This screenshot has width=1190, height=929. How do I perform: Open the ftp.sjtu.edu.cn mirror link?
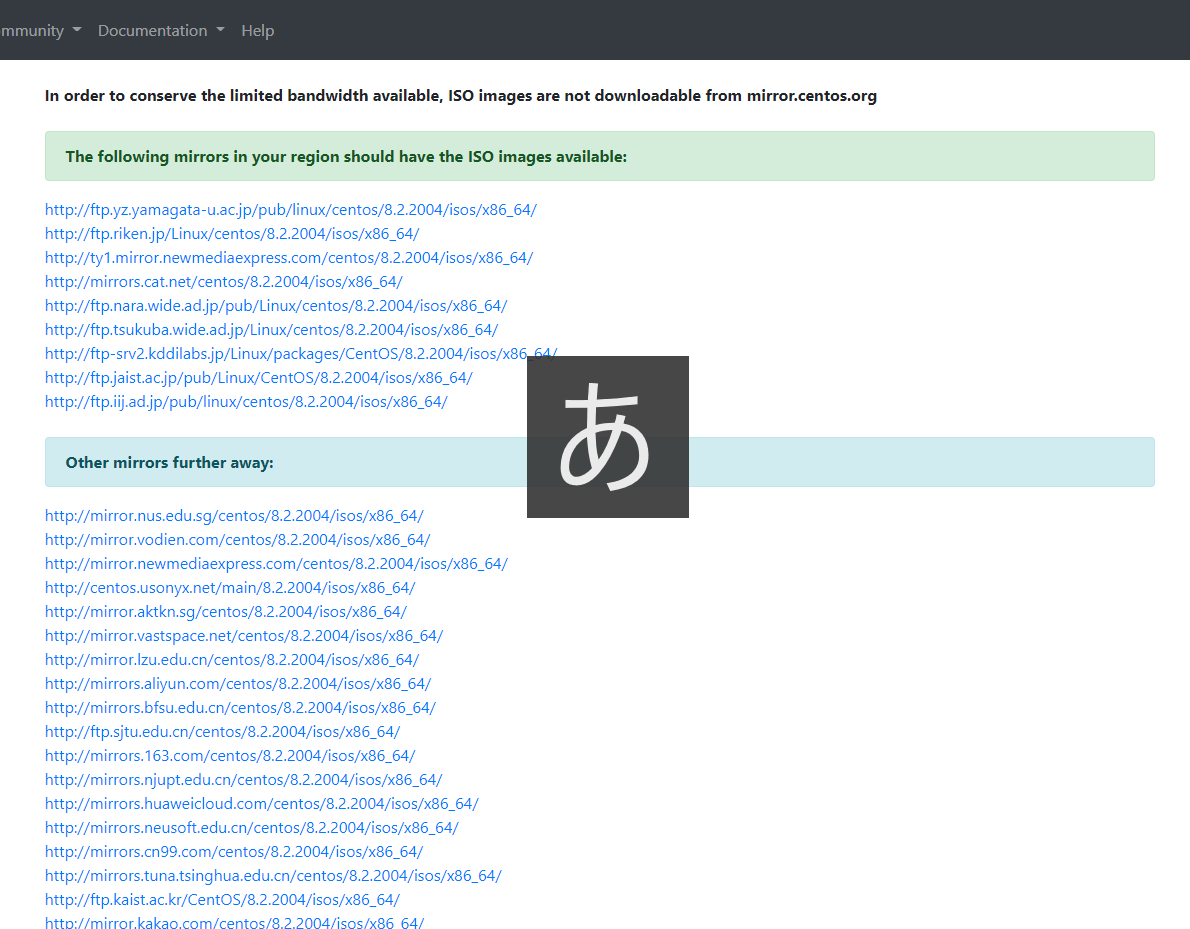(x=222, y=732)
